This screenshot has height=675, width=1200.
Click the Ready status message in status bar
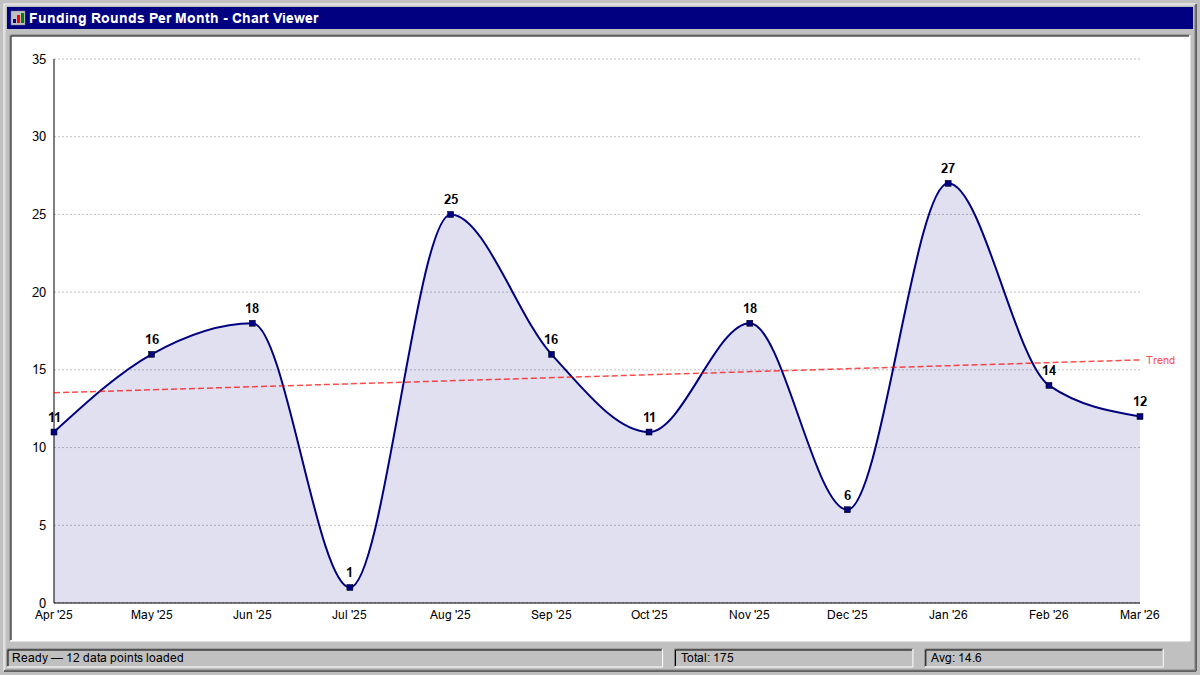click(335, 658)
